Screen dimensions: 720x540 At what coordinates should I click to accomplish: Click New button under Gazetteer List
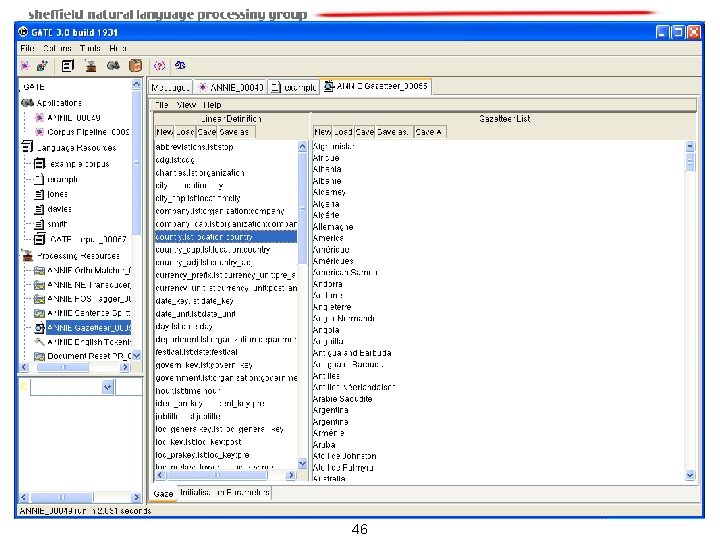tap(322, 132)
